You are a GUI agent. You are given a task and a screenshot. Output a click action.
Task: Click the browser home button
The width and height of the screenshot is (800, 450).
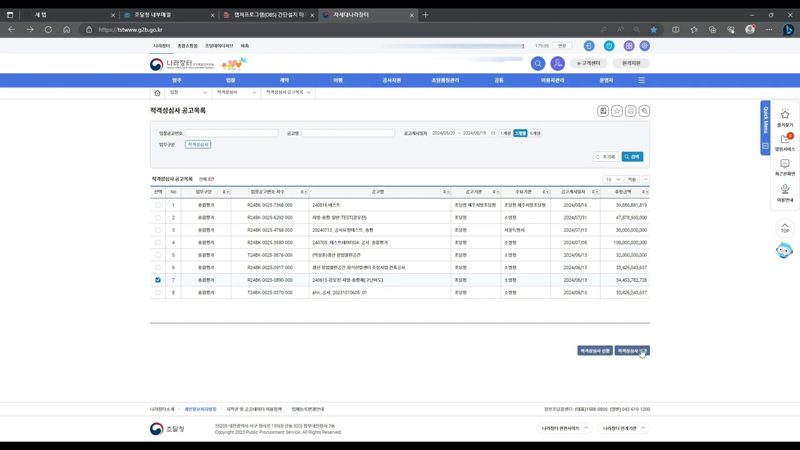pyautogui.click(x=66, y=30)
